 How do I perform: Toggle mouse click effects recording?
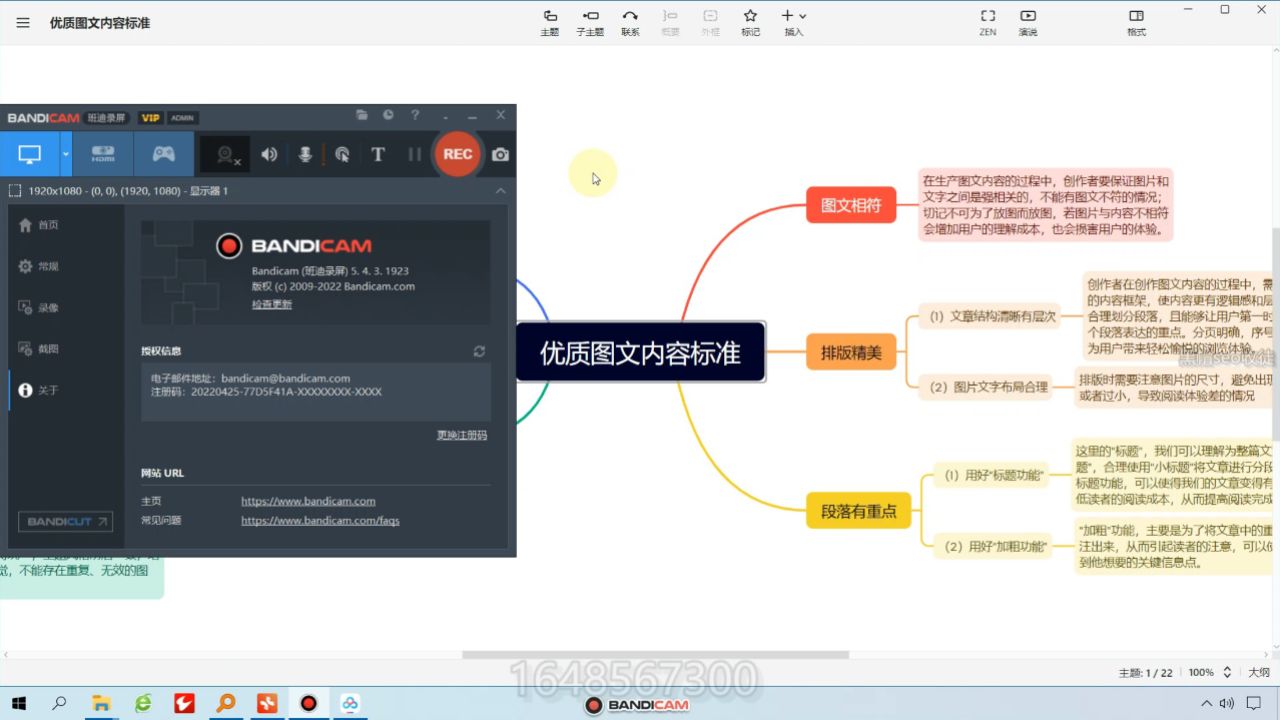[x=340, y=154]
